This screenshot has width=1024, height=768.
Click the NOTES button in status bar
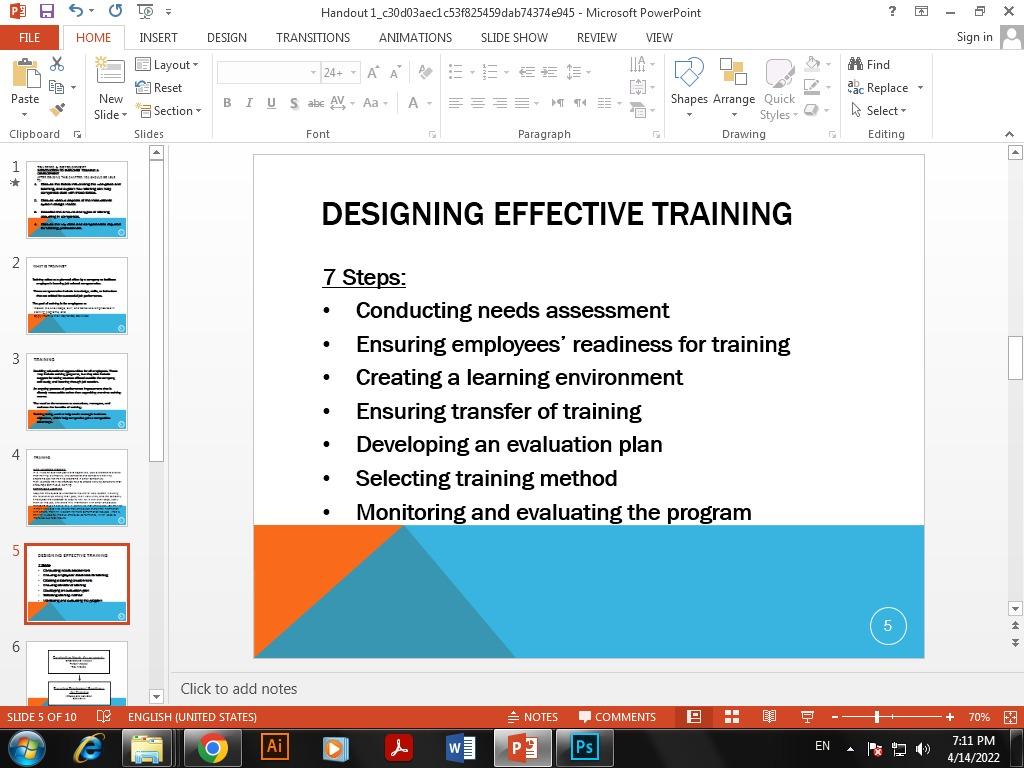tap(532, 717)
